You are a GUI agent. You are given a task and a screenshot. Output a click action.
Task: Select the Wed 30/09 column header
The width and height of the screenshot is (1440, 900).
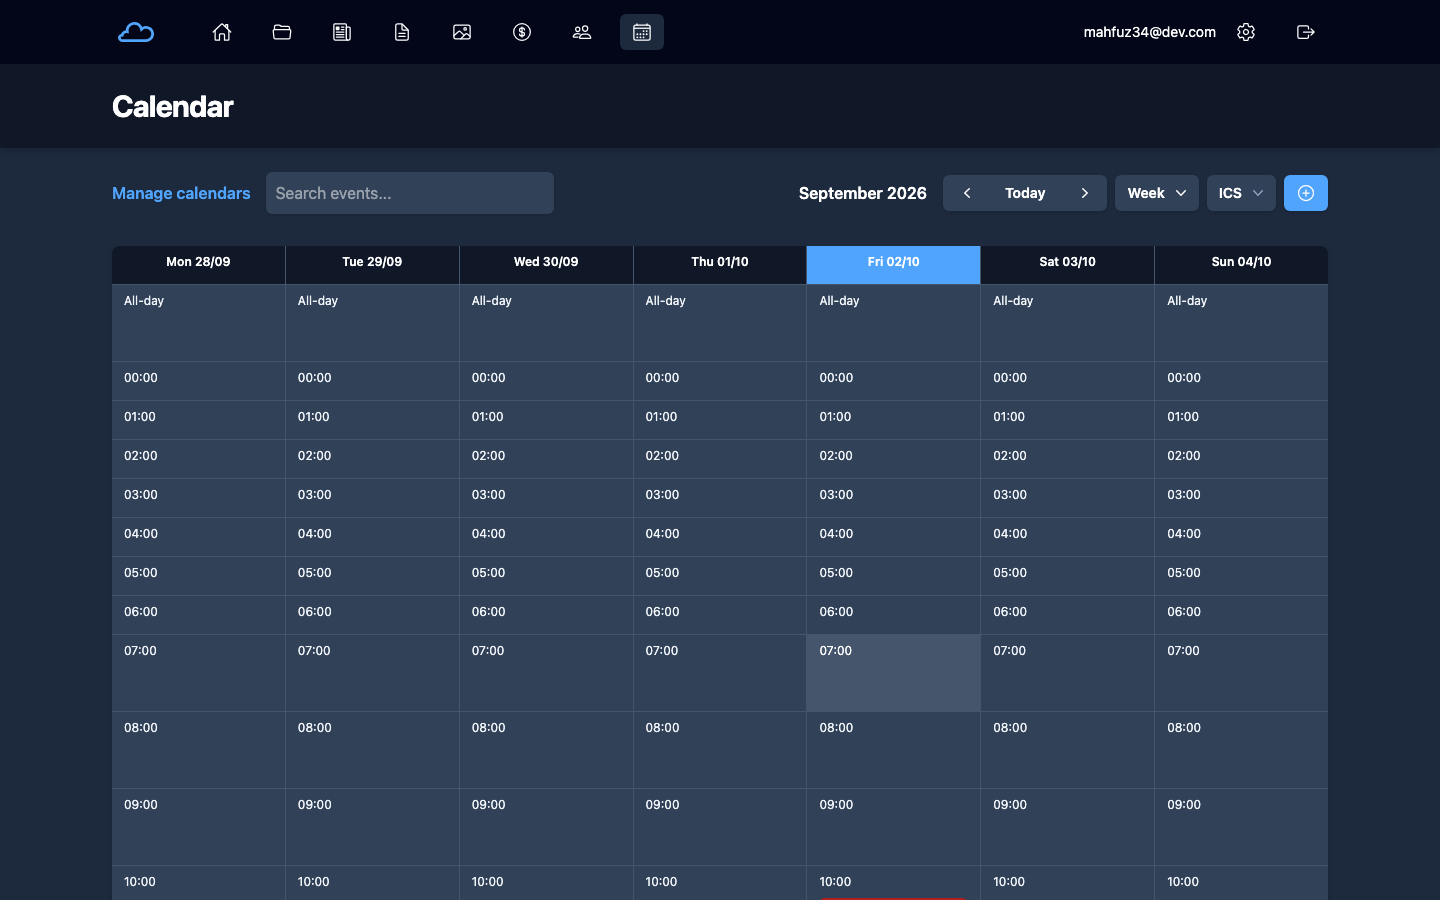(546, 265)
